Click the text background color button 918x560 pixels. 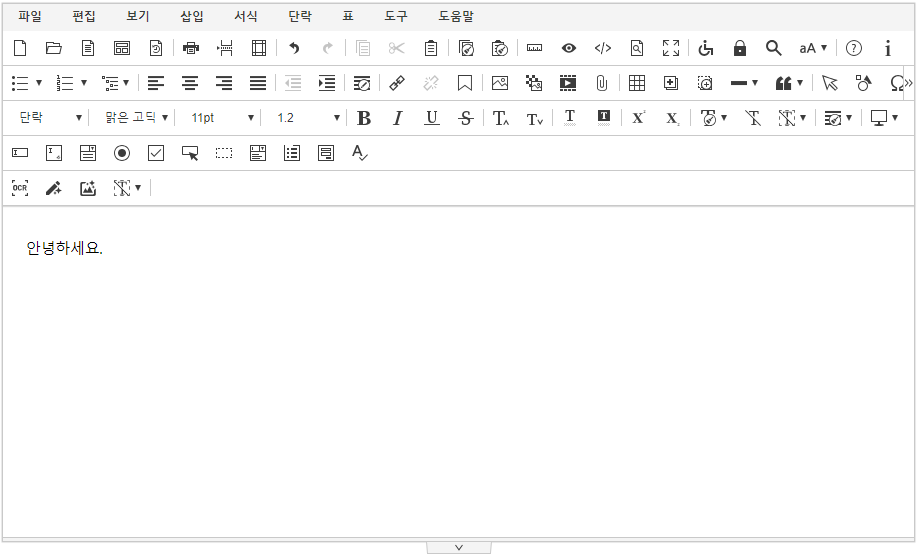603,118
